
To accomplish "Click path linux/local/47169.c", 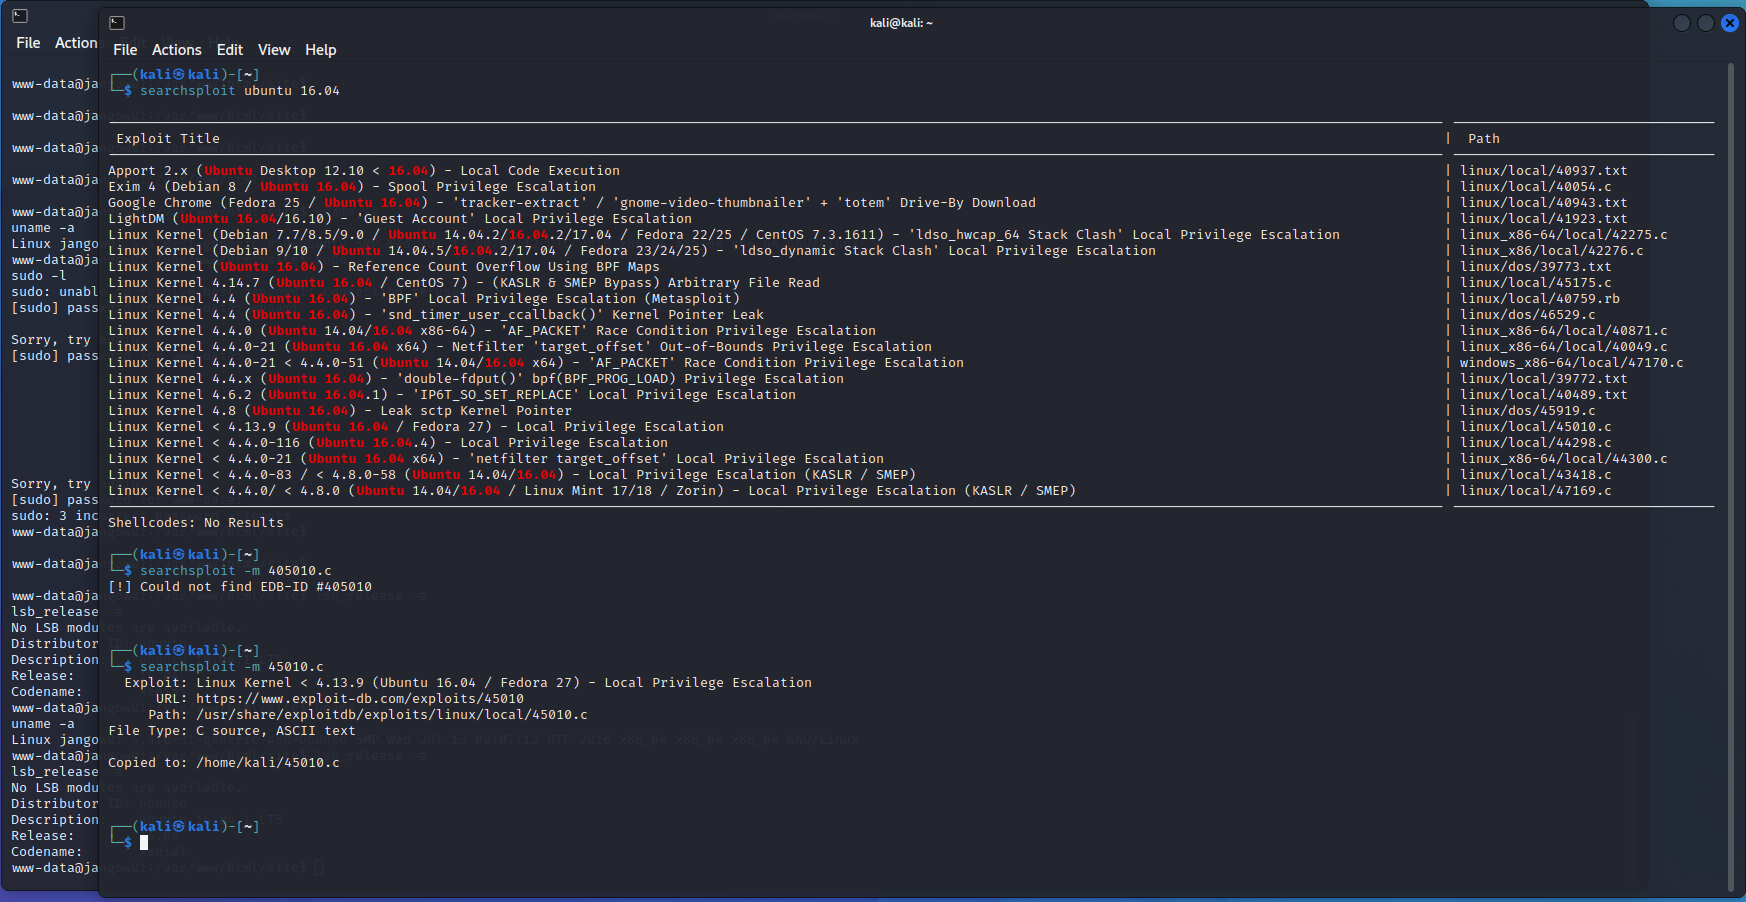I will 1536,491.
